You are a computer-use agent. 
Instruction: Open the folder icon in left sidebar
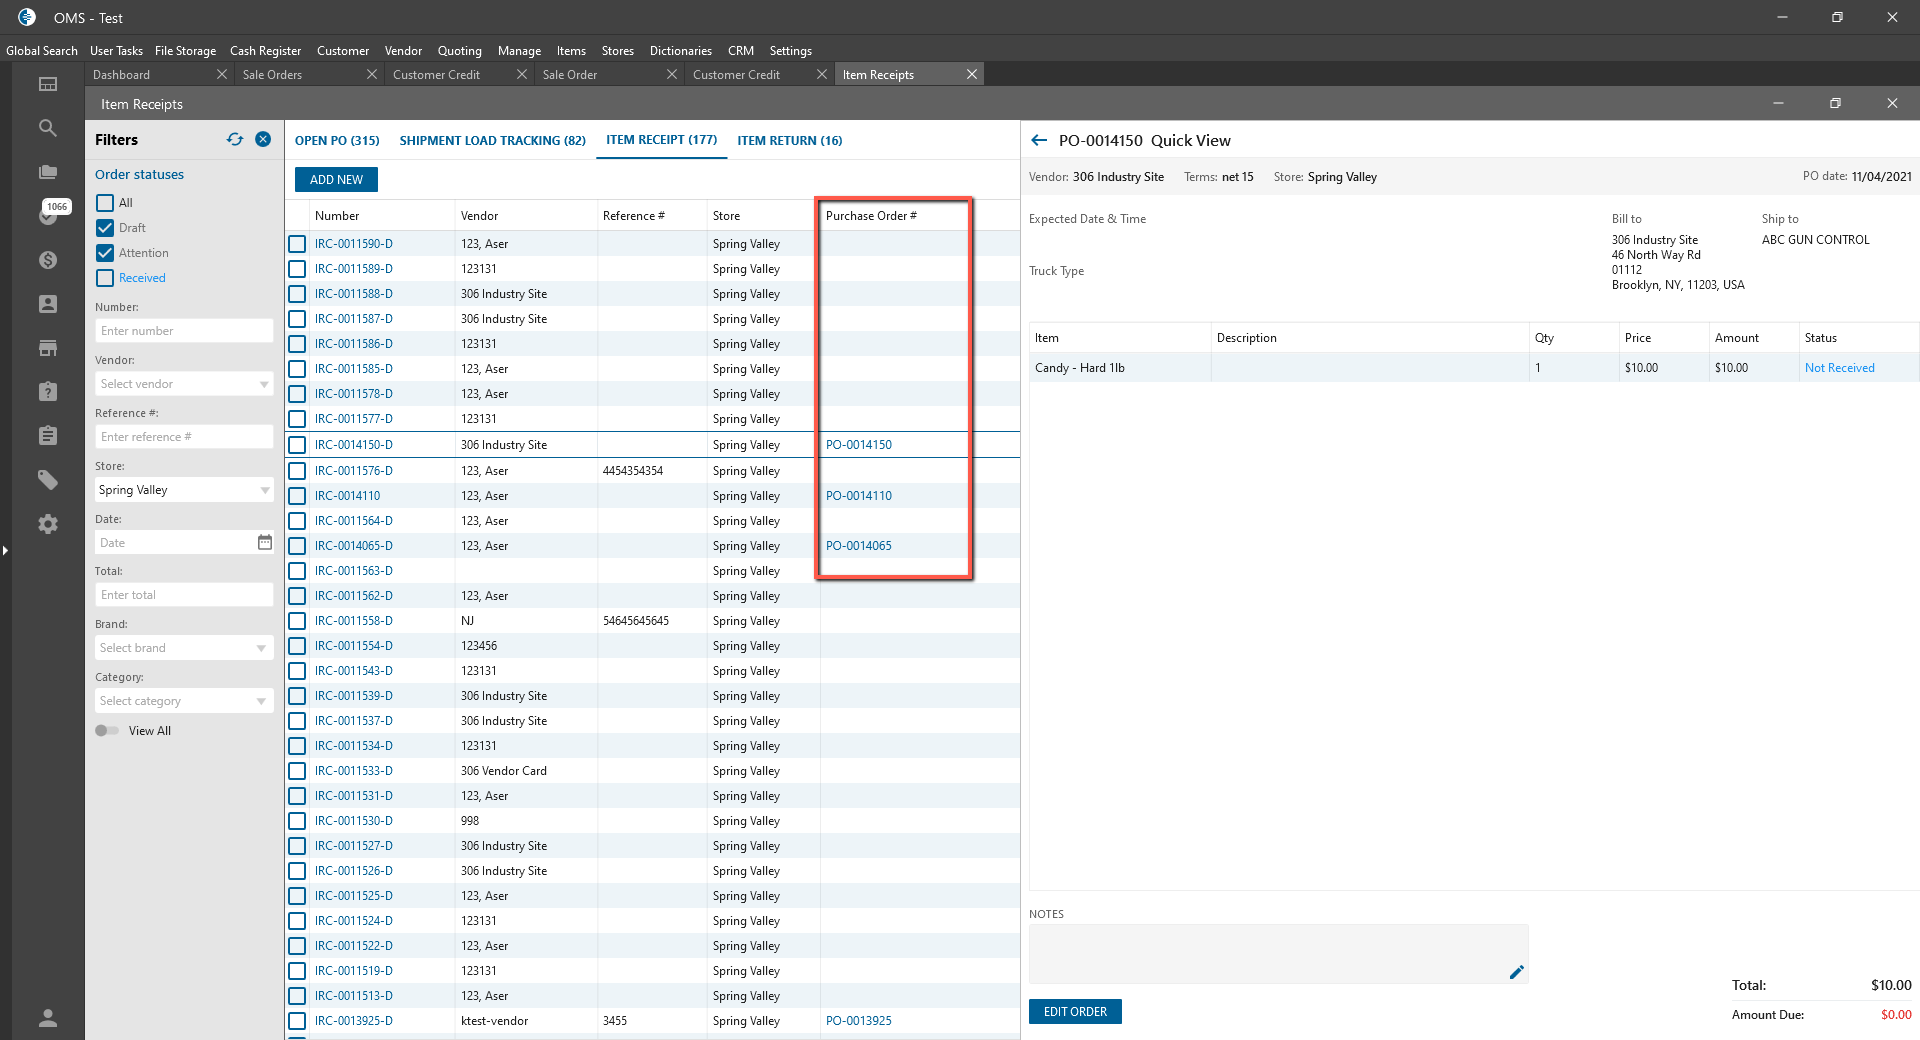pyautogui.click(x=47, y=172)
